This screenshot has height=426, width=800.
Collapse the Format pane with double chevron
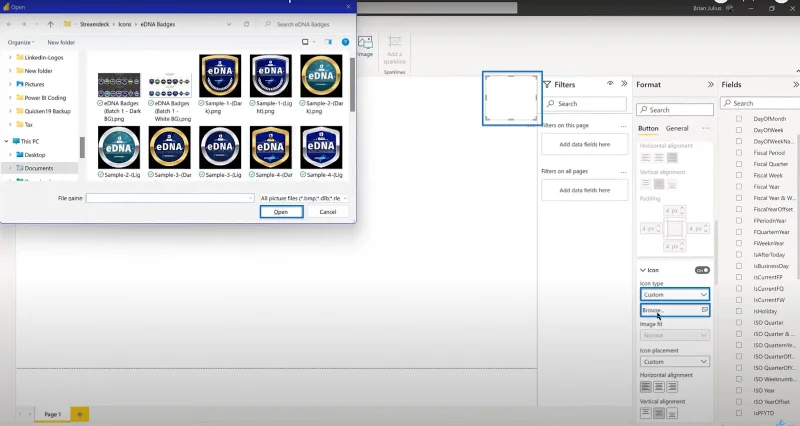[x=710, y=85]
